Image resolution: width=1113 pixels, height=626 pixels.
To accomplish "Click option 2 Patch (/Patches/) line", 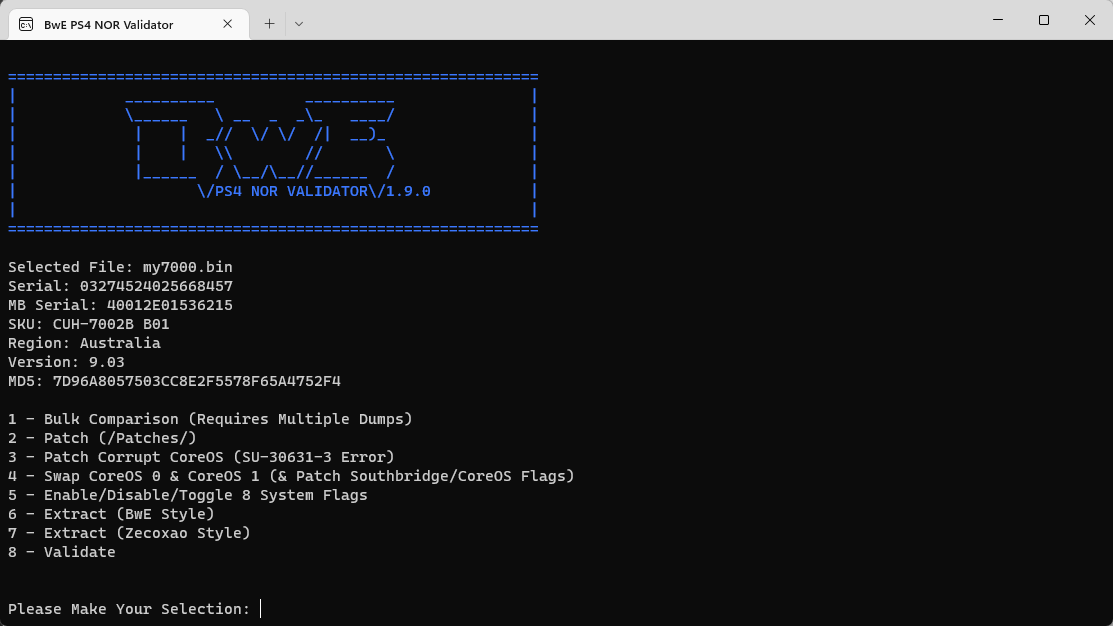I will point(102,438).
